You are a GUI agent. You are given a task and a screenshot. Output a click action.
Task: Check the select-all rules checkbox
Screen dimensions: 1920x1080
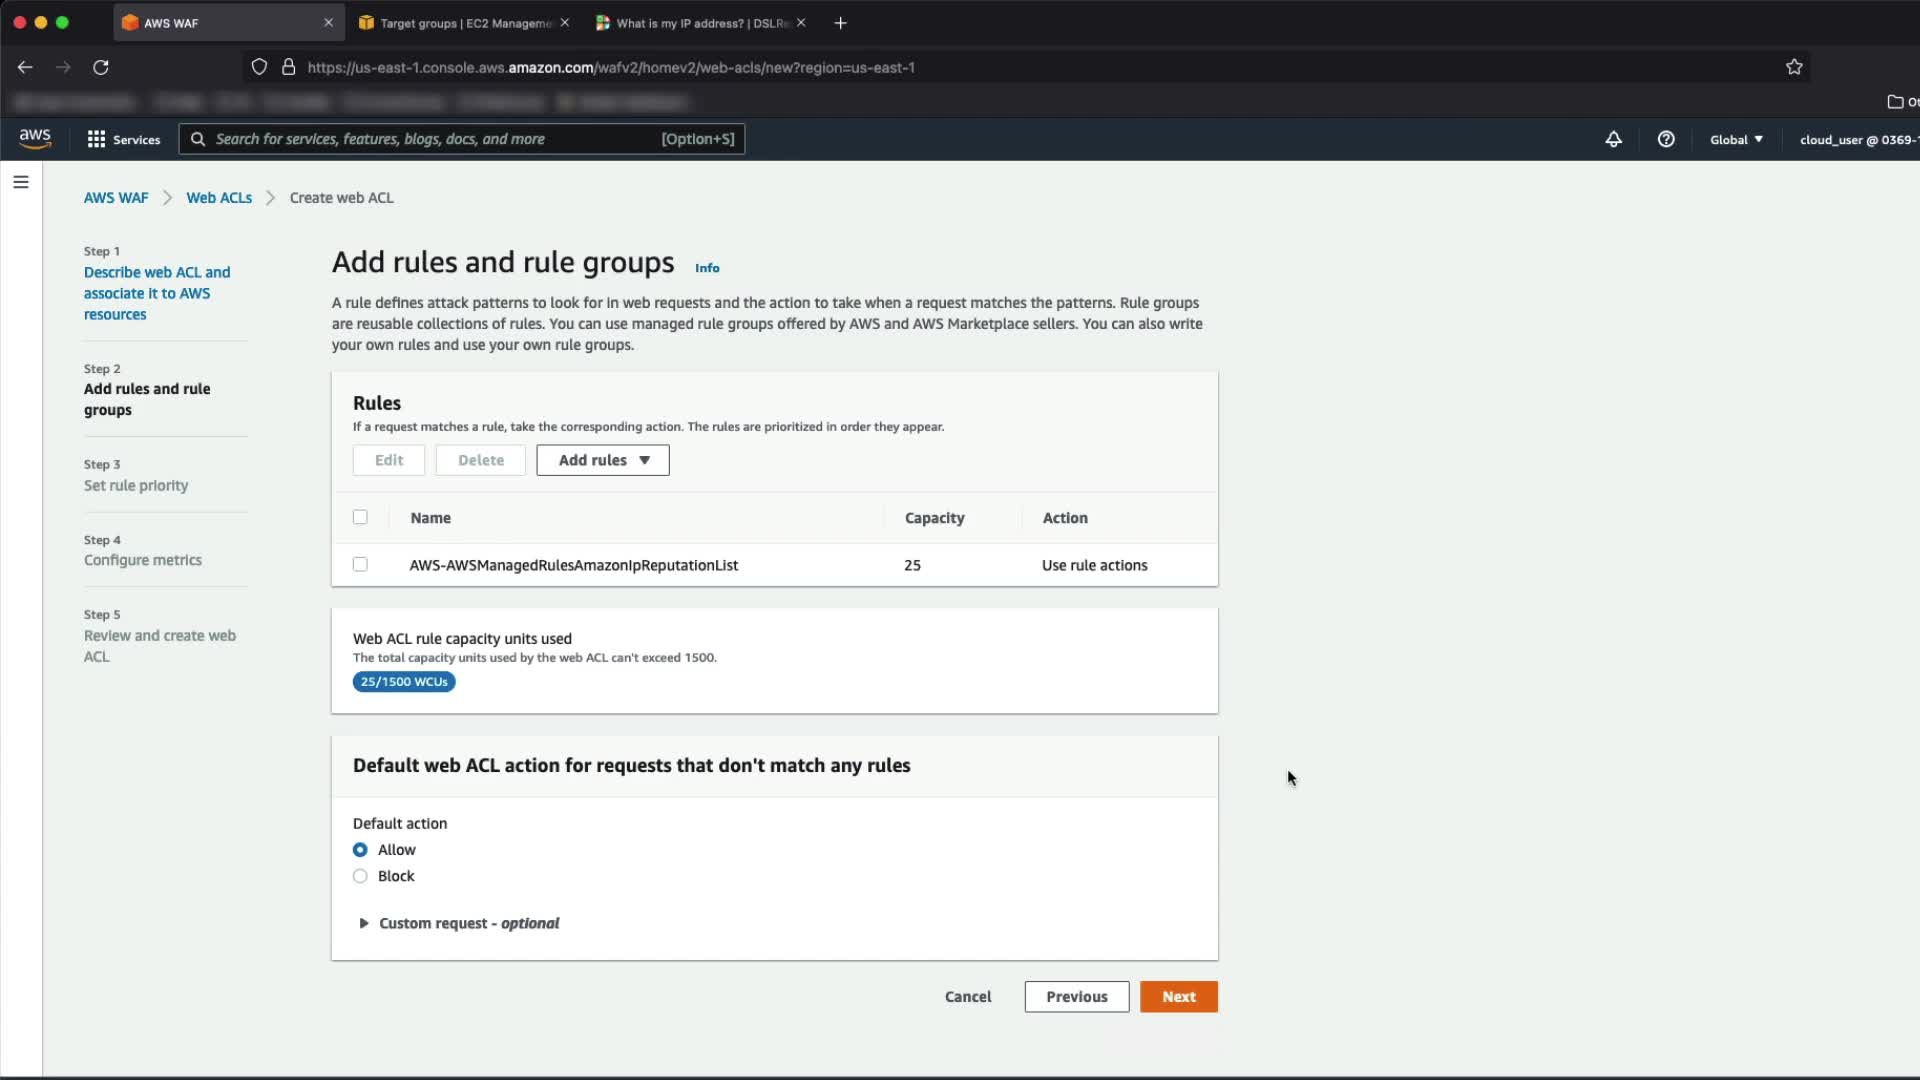click(360, 517)
